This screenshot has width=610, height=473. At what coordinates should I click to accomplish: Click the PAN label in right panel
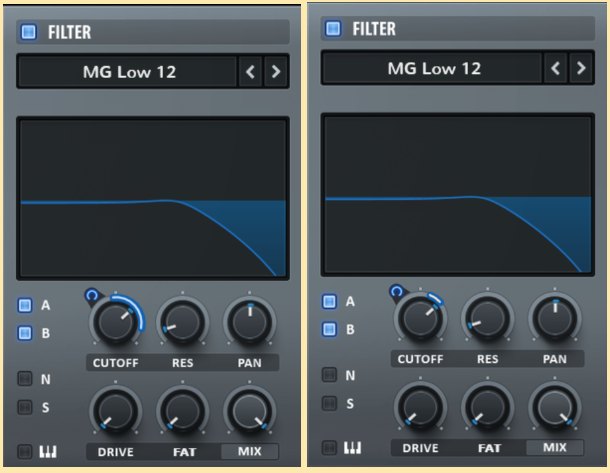tap(555, 359)
